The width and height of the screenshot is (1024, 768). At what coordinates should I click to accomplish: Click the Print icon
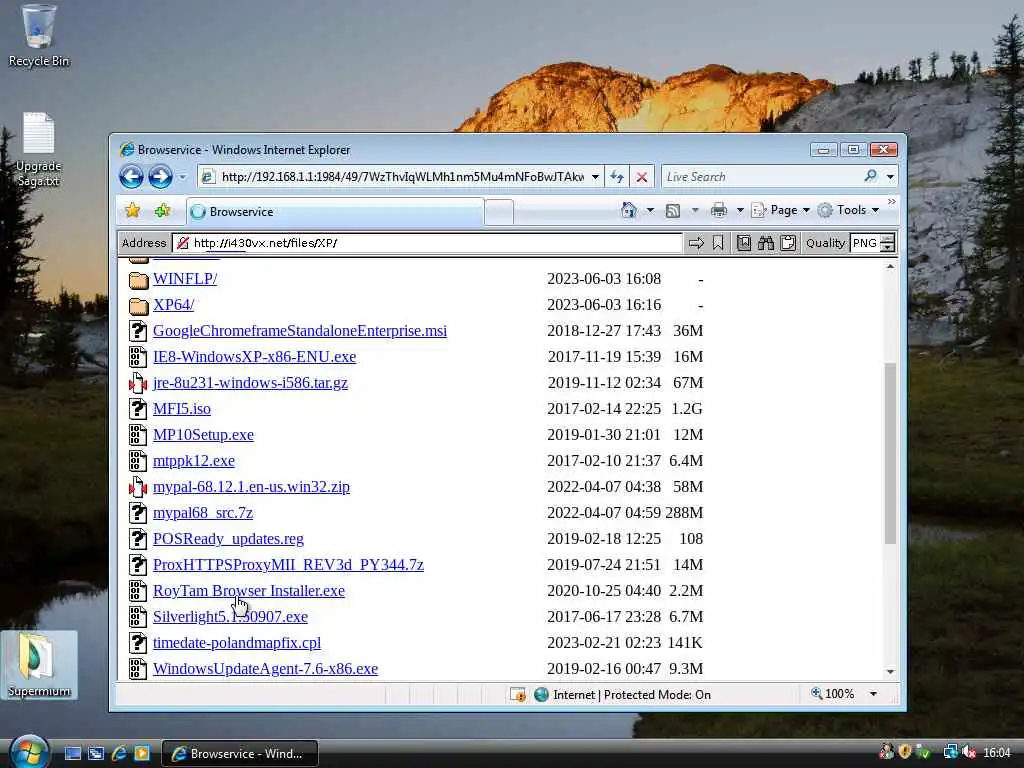tap(718, 210)
